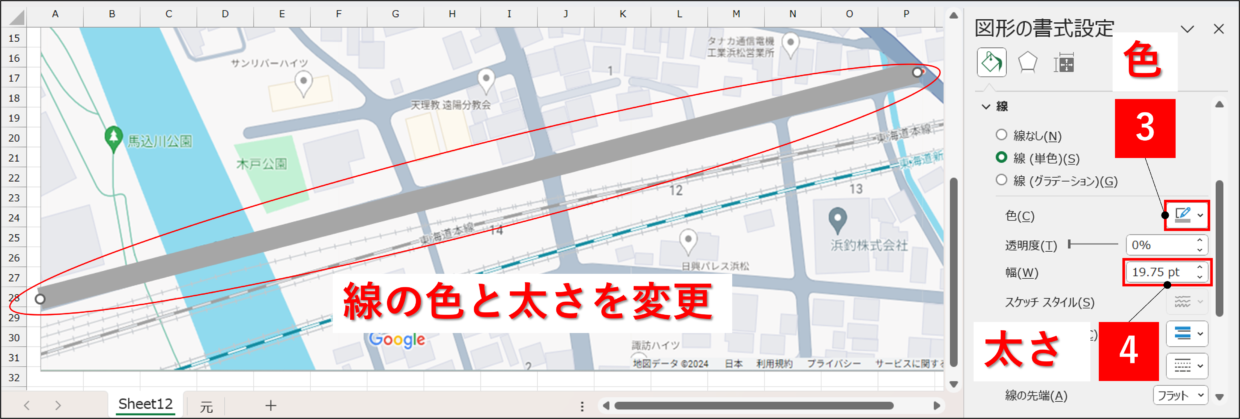The height and width of the screenshot is (419, 1240).
Task: Open the Size & Properties tab icon
Action: click(1065, 63)
